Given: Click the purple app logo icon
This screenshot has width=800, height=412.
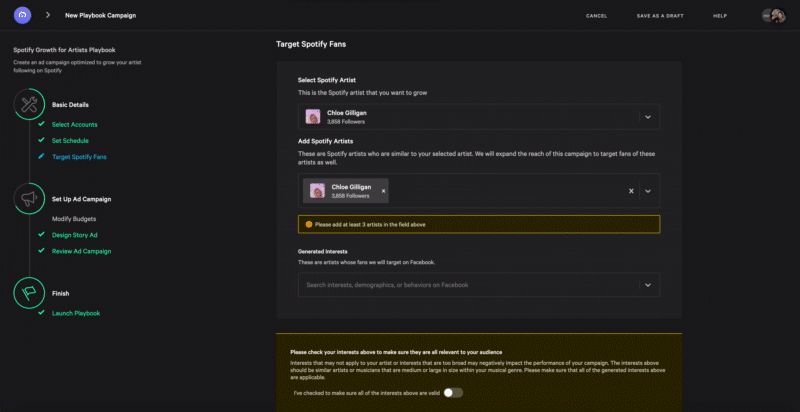Looking at the screenshot, I should [x=23, y=15].
